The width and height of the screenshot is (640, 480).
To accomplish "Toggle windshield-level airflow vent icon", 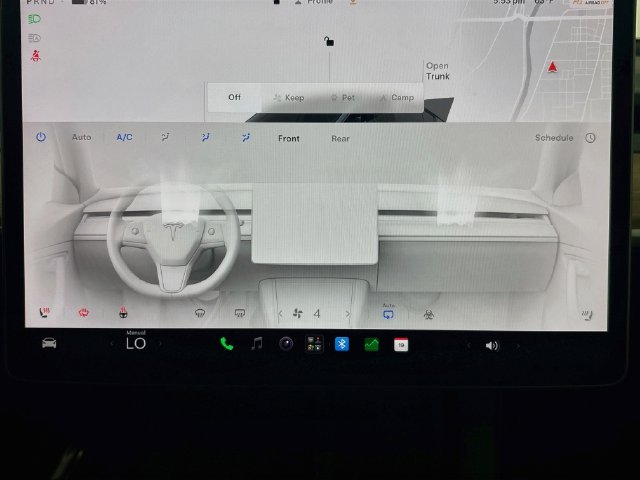I will pyautogui.click(x=165, y=137).
